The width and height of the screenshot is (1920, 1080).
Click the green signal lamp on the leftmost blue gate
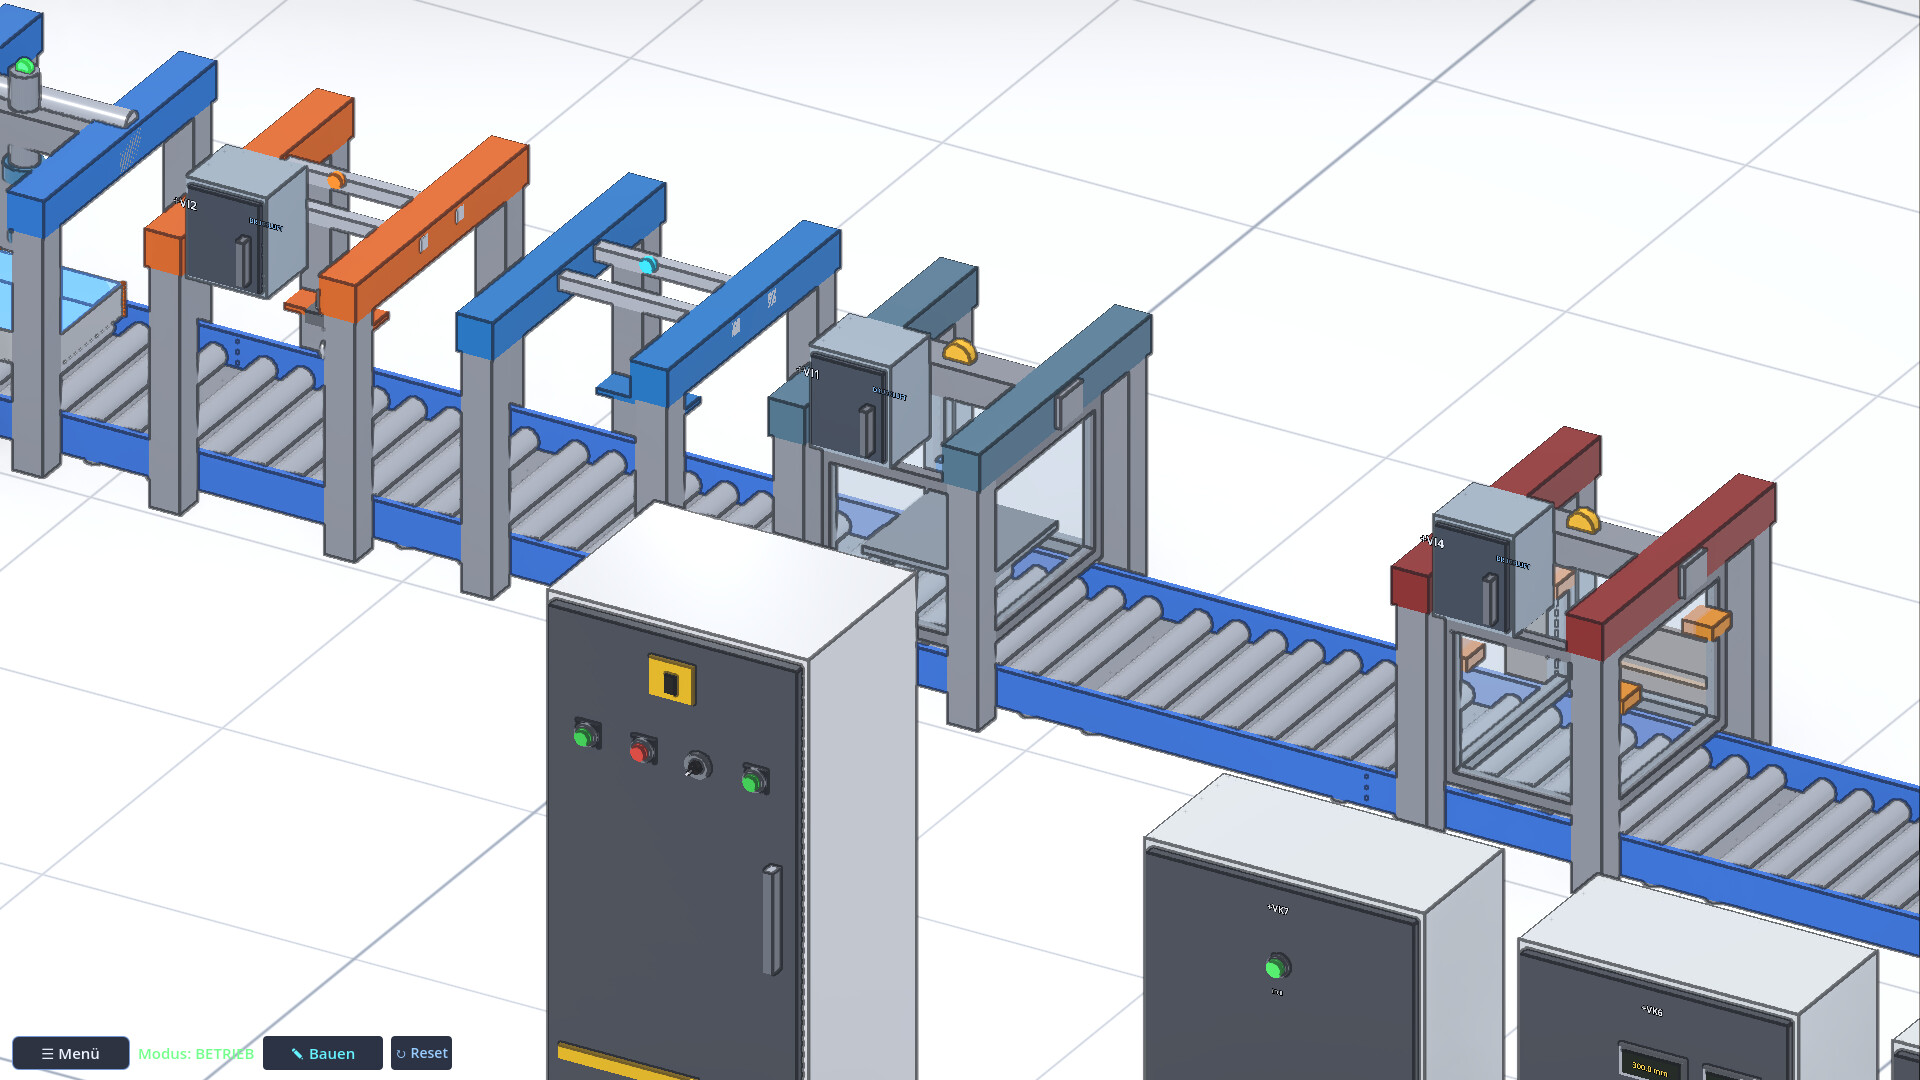pos(24,67)
